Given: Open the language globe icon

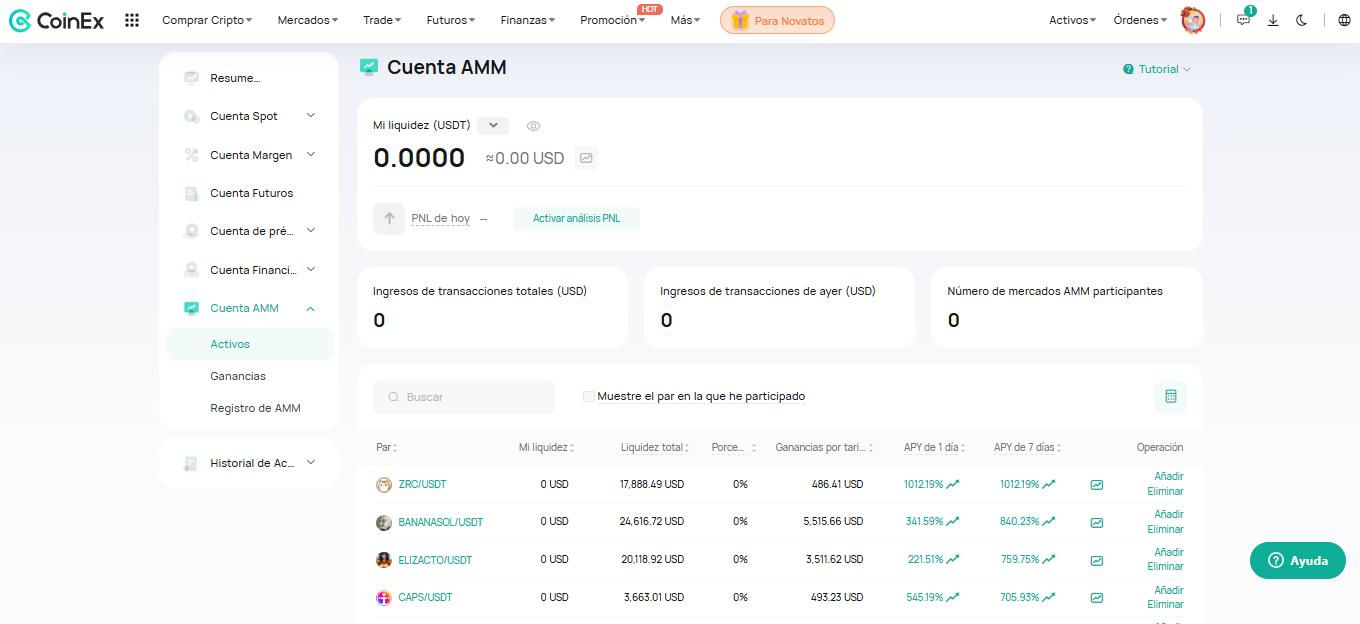Looking at the screenshot, I should 1343,20.
